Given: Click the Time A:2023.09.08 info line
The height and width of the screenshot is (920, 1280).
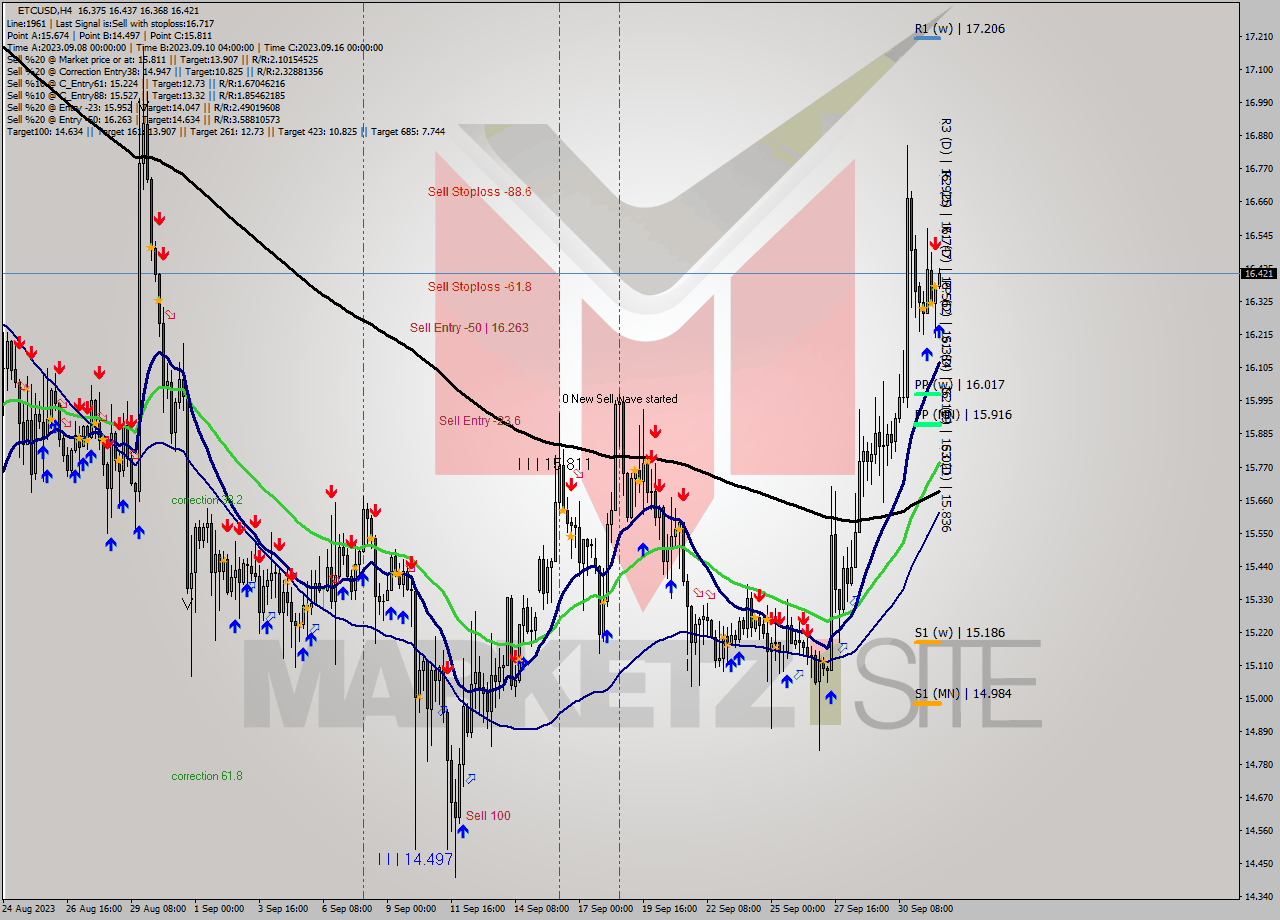Looking at the screenshot, I should click(x=194, y=47).
